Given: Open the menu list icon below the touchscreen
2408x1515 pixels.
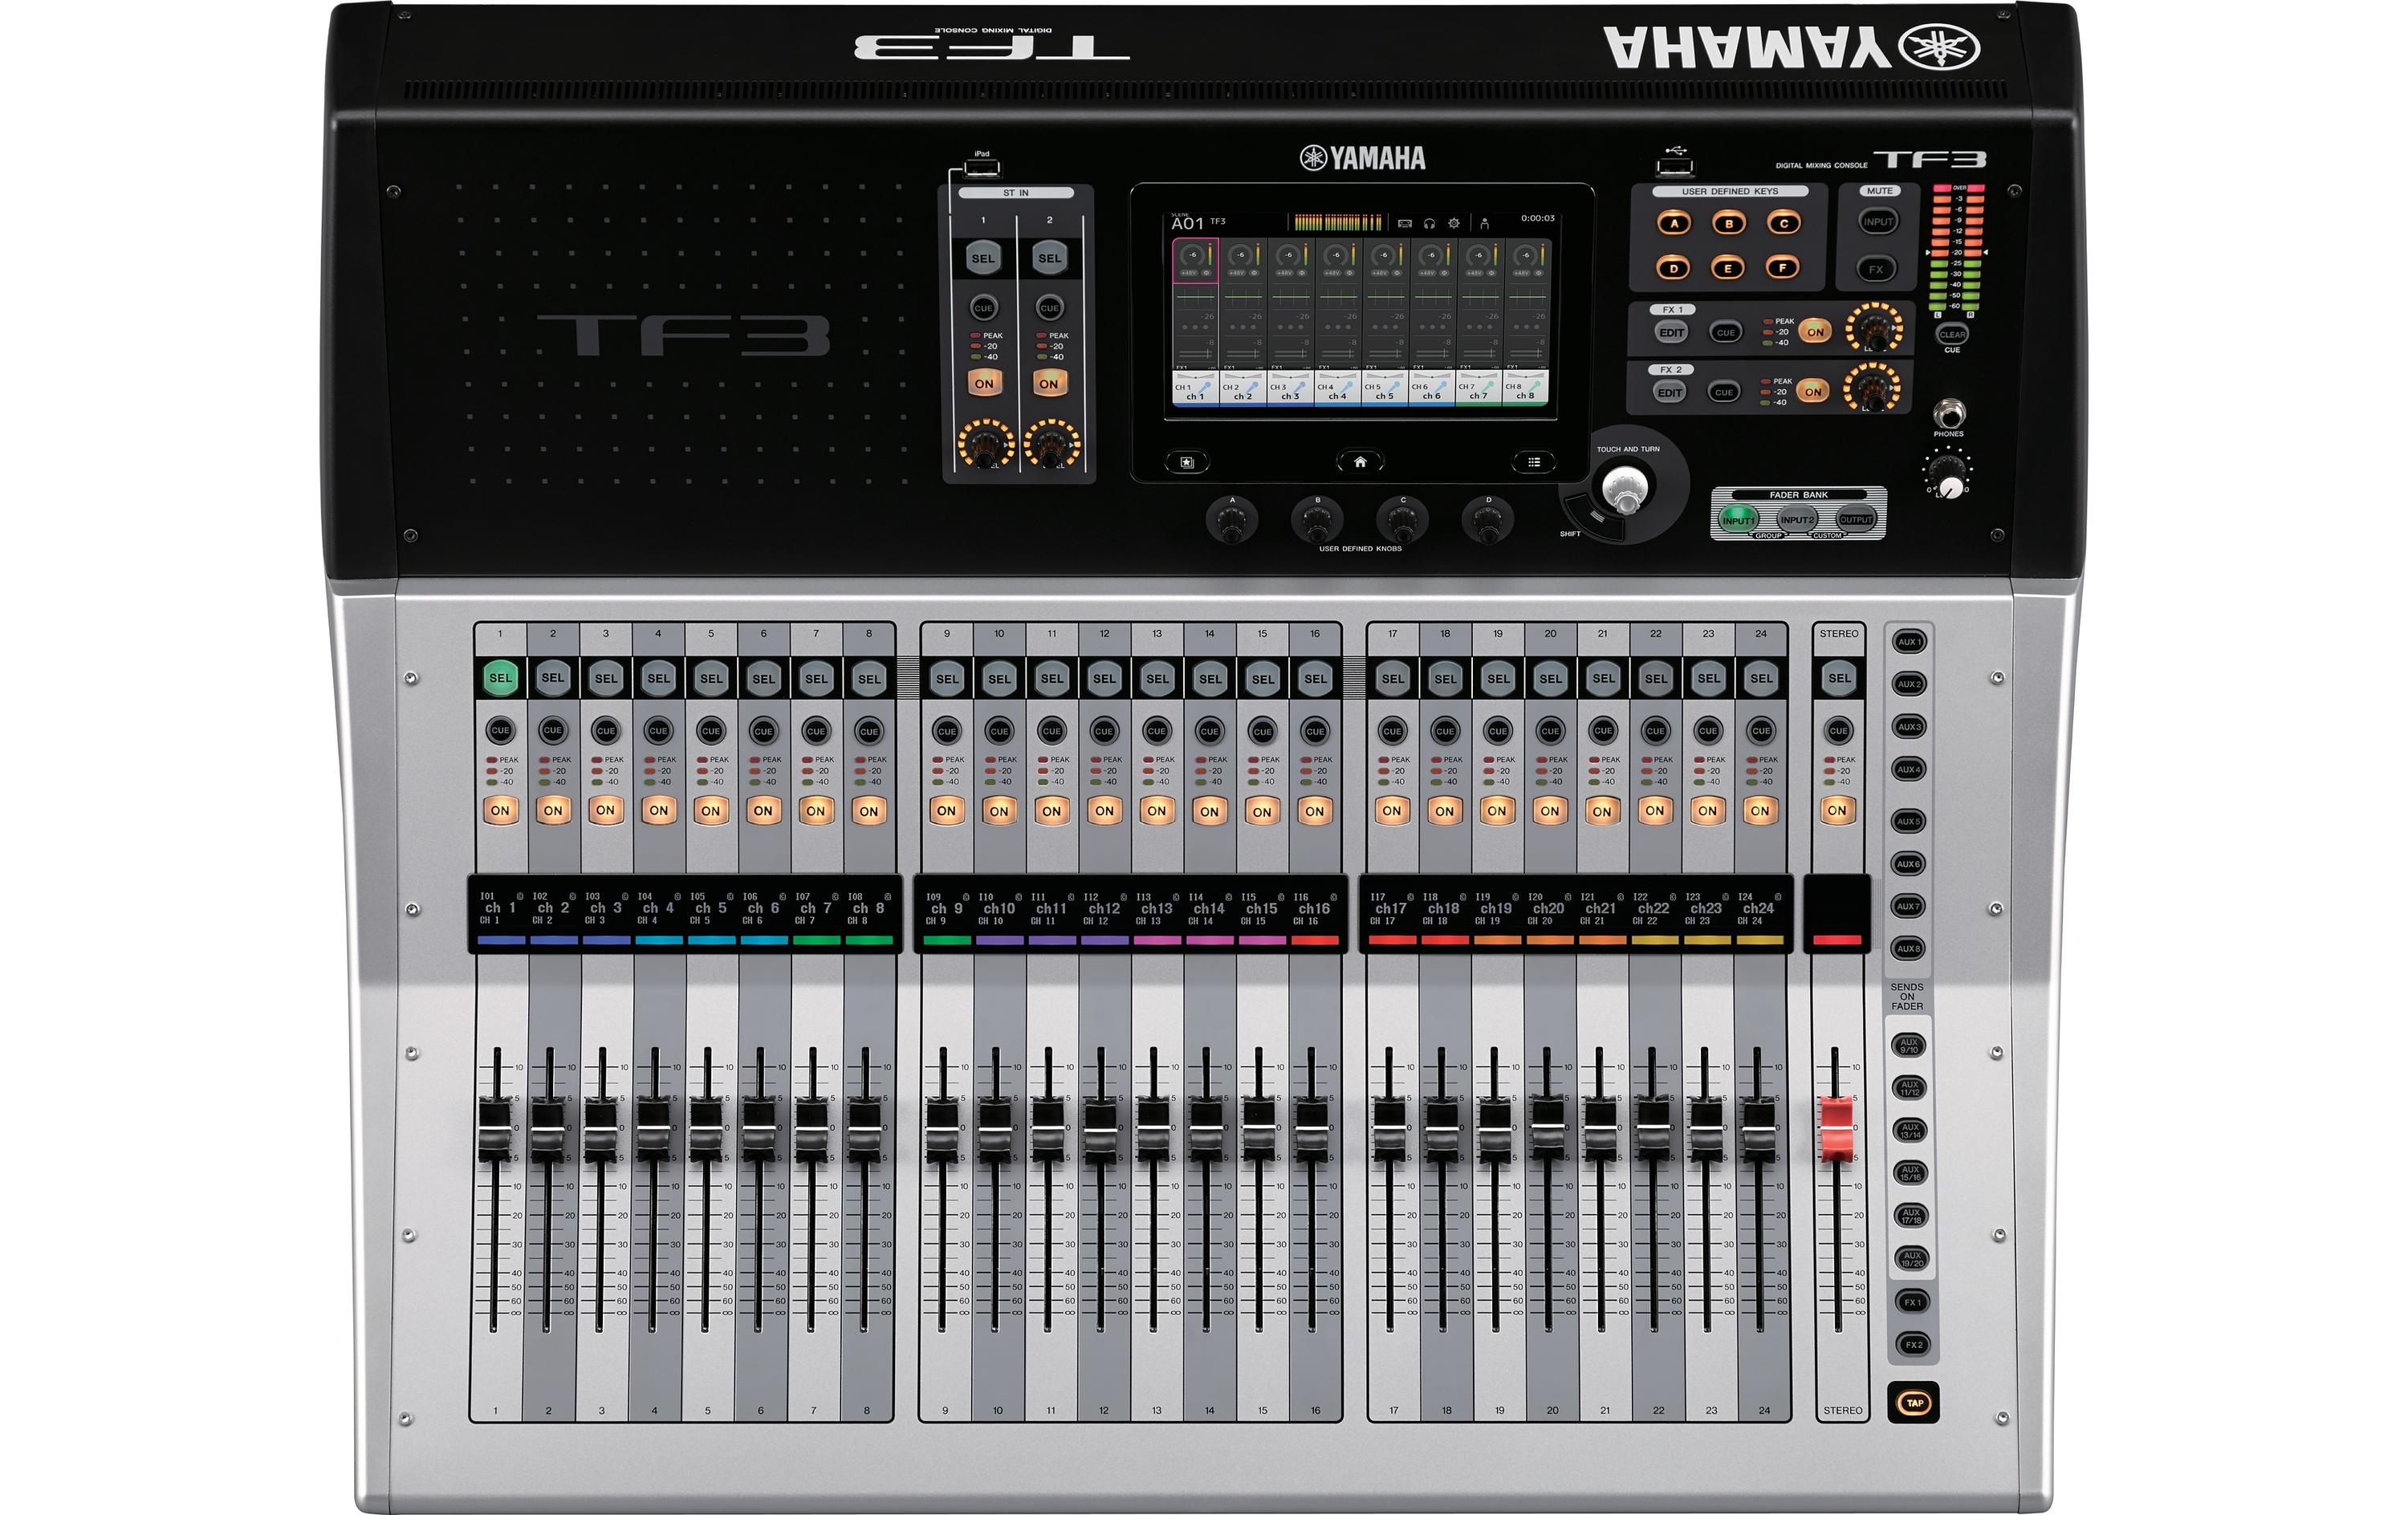Looking at the screenshot, I should (1533, 462).
